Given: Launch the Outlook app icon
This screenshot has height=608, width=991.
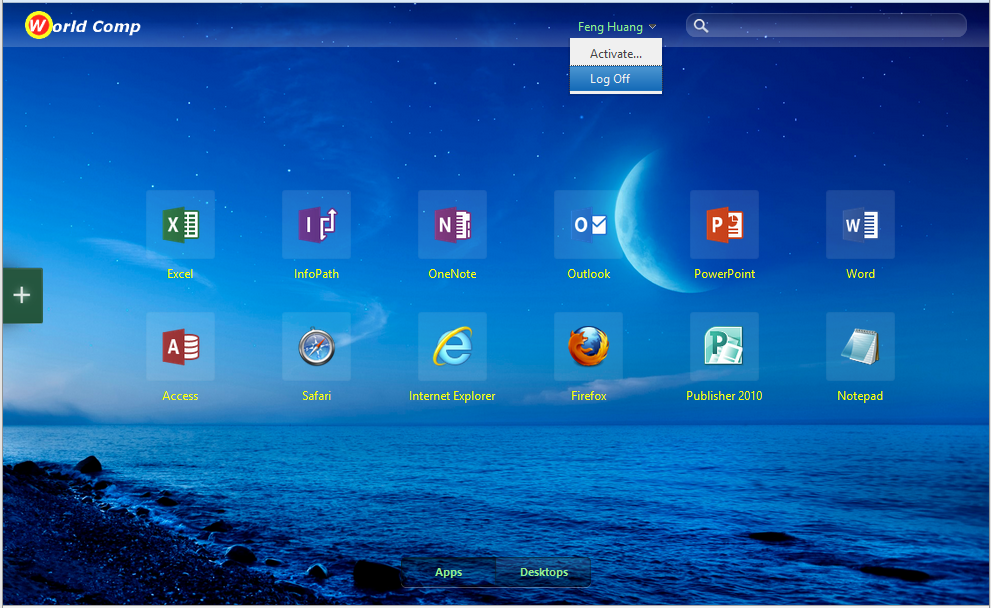Looking at the screenshot, I should coord(588,225).
